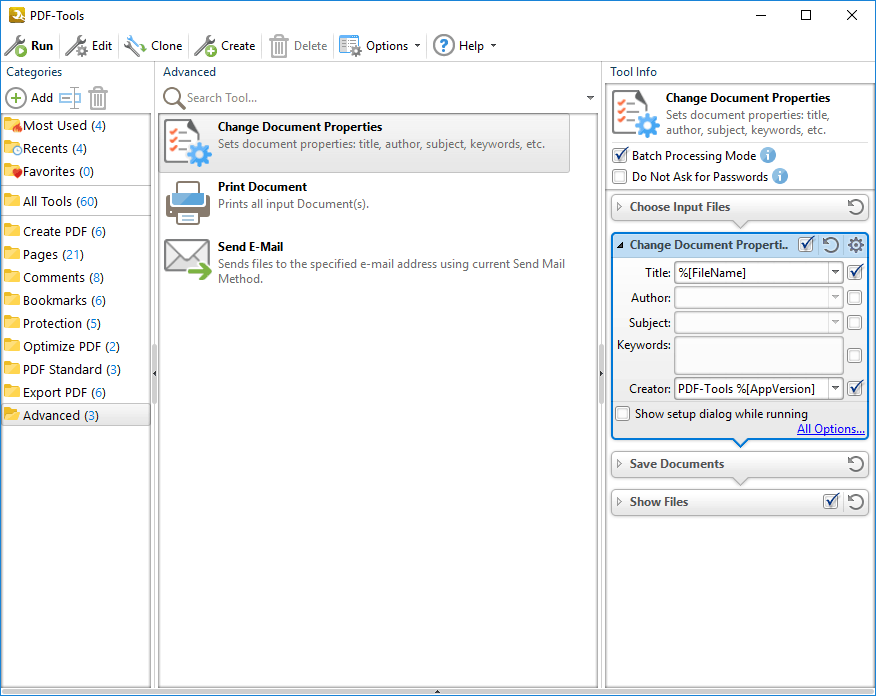Open the Options menu
This screenshot has width=876, height=696.
point(379,46)
